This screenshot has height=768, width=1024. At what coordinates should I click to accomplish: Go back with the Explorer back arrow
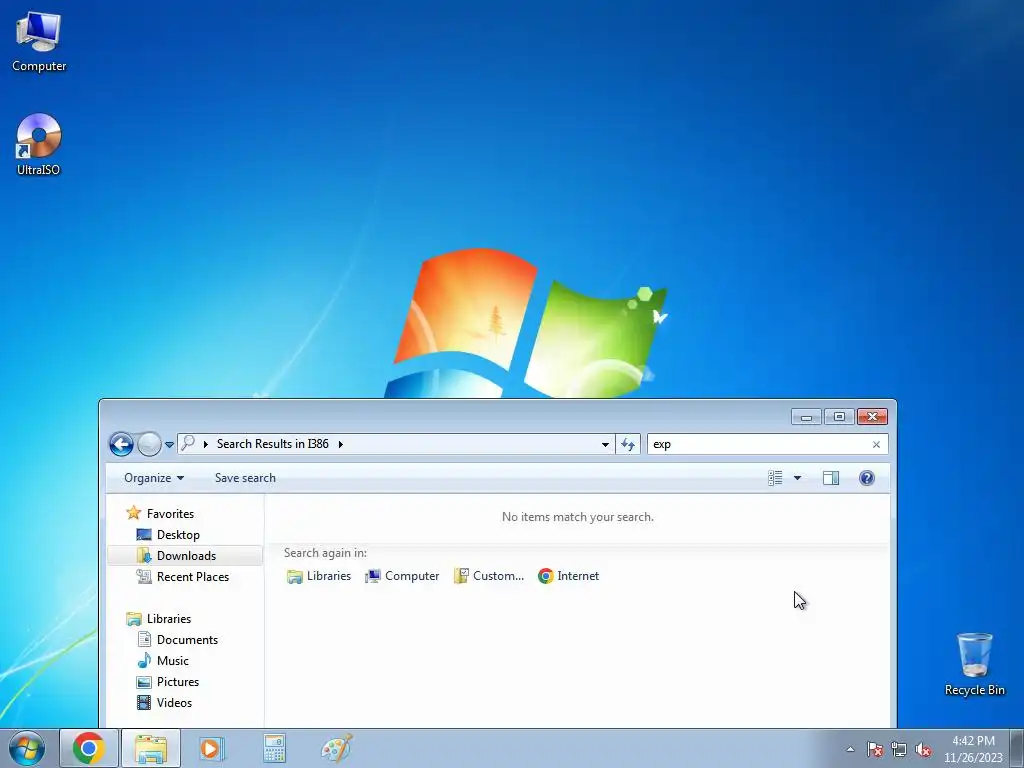pyautogui.click(x=121, y=444)
